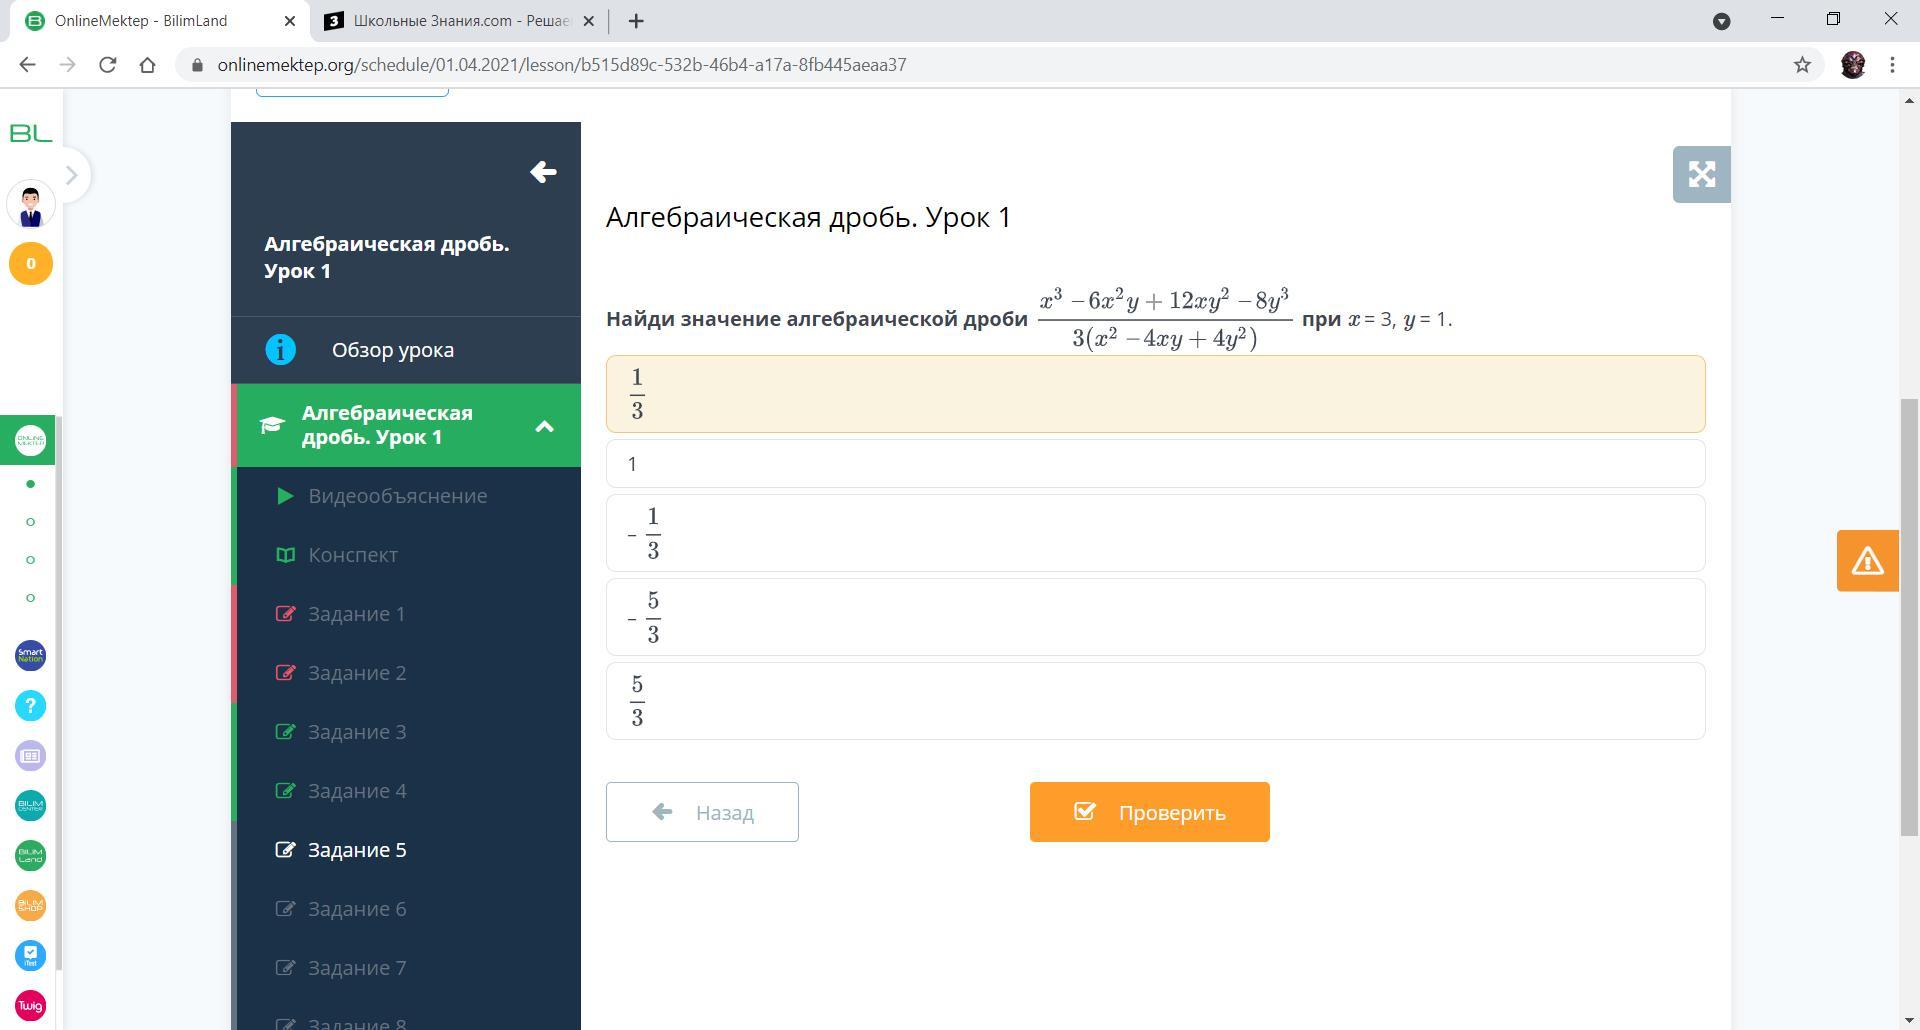This screenshot has width=1920, height=1030.
Task: Click the edit icon beside Задание 3
Action: click(285, 732)
